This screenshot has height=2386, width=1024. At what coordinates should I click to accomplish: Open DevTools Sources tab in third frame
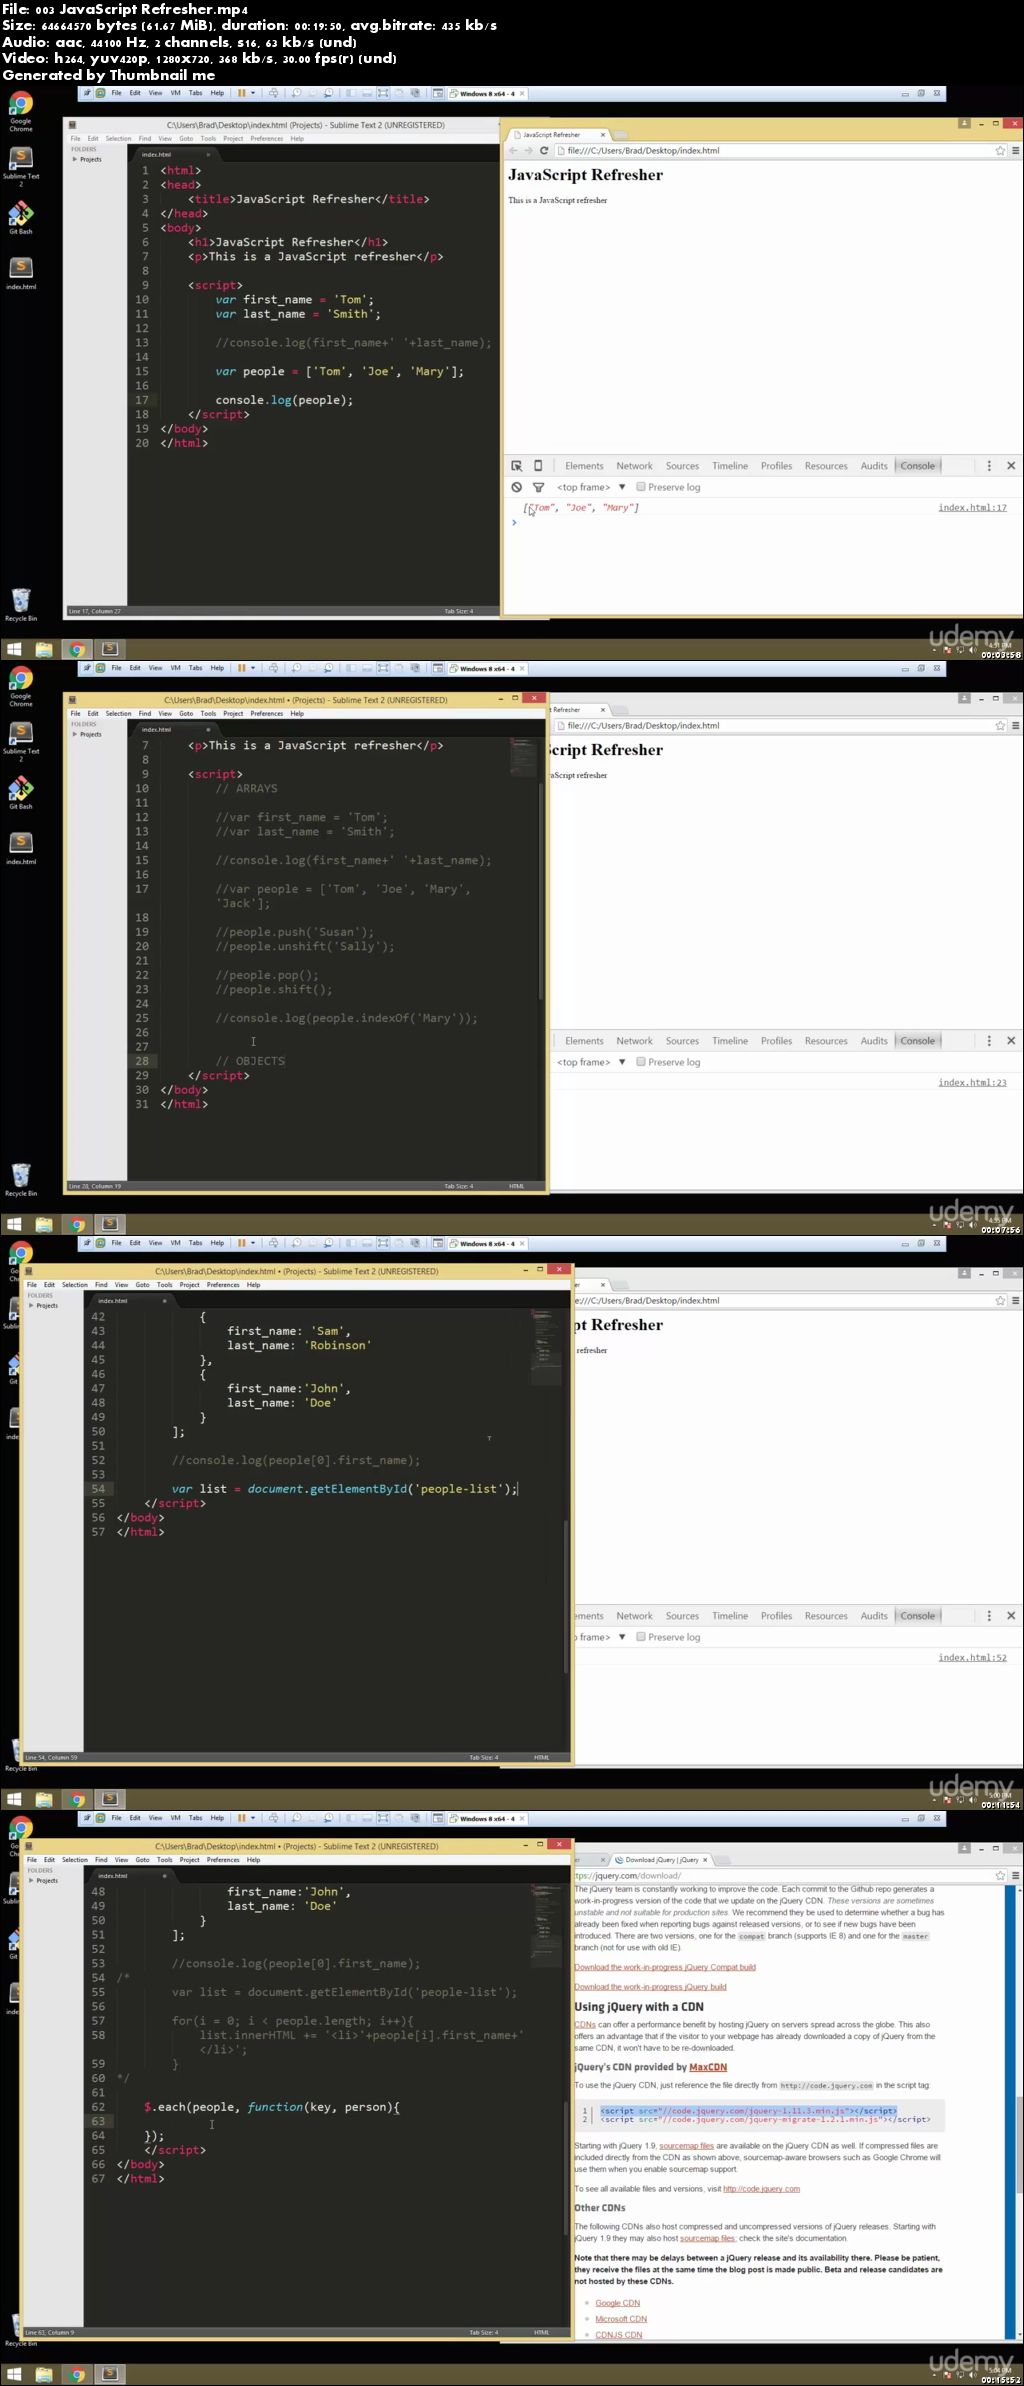click(682, 1616)
